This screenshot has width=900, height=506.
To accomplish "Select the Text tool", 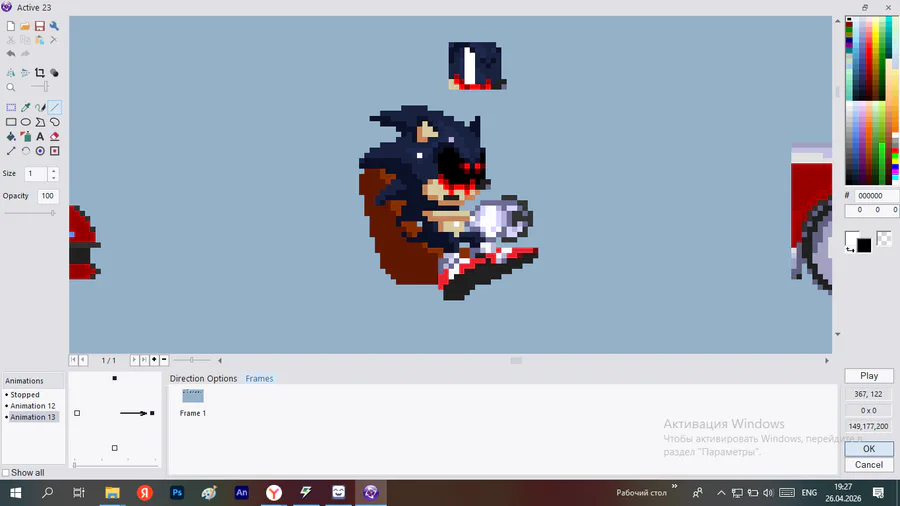I will tap(40, 137).
